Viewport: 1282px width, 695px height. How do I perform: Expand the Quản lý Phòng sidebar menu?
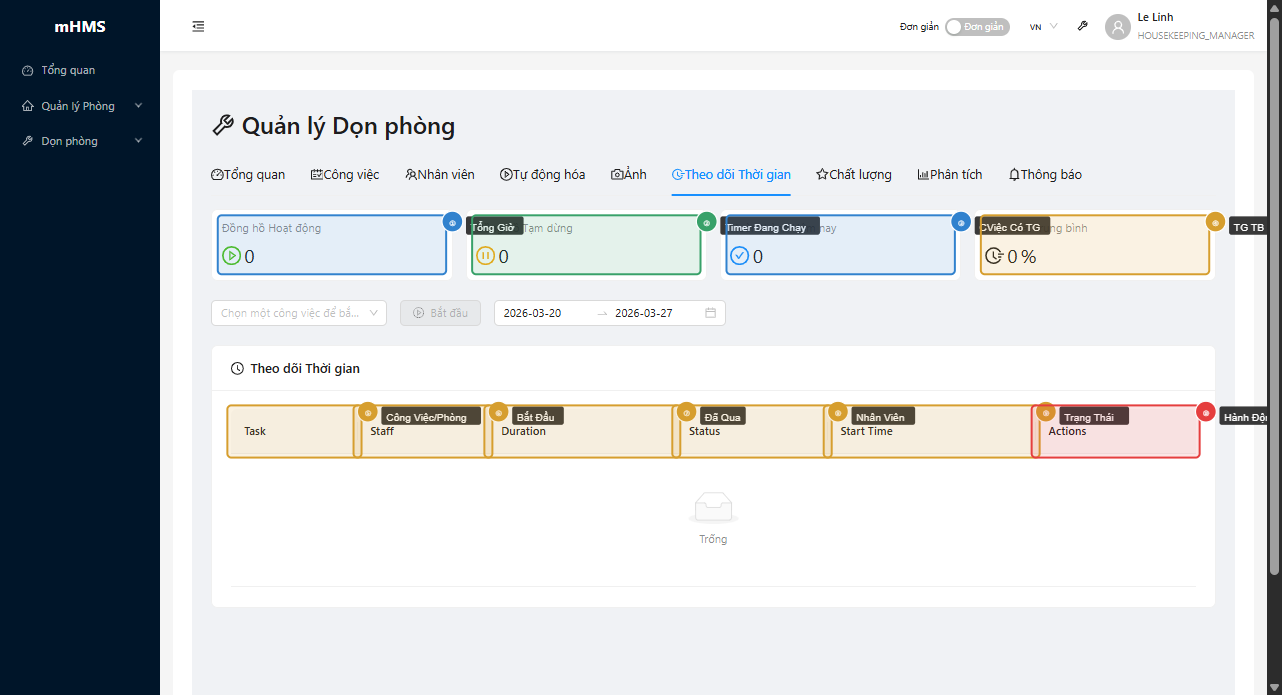tap(82, 106)
